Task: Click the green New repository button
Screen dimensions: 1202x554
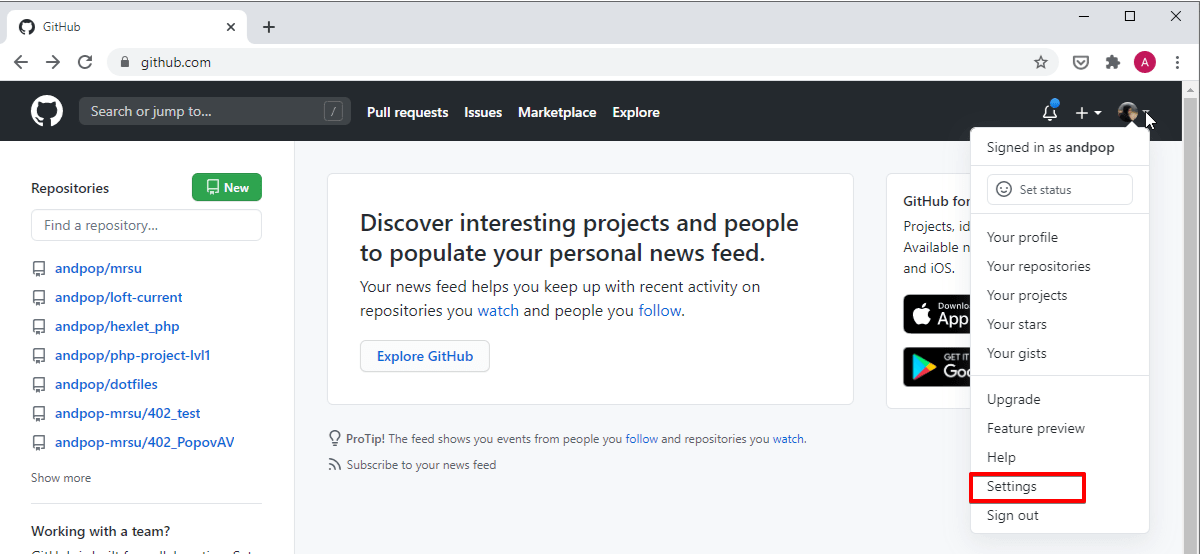Action: [x=227, y=187]
